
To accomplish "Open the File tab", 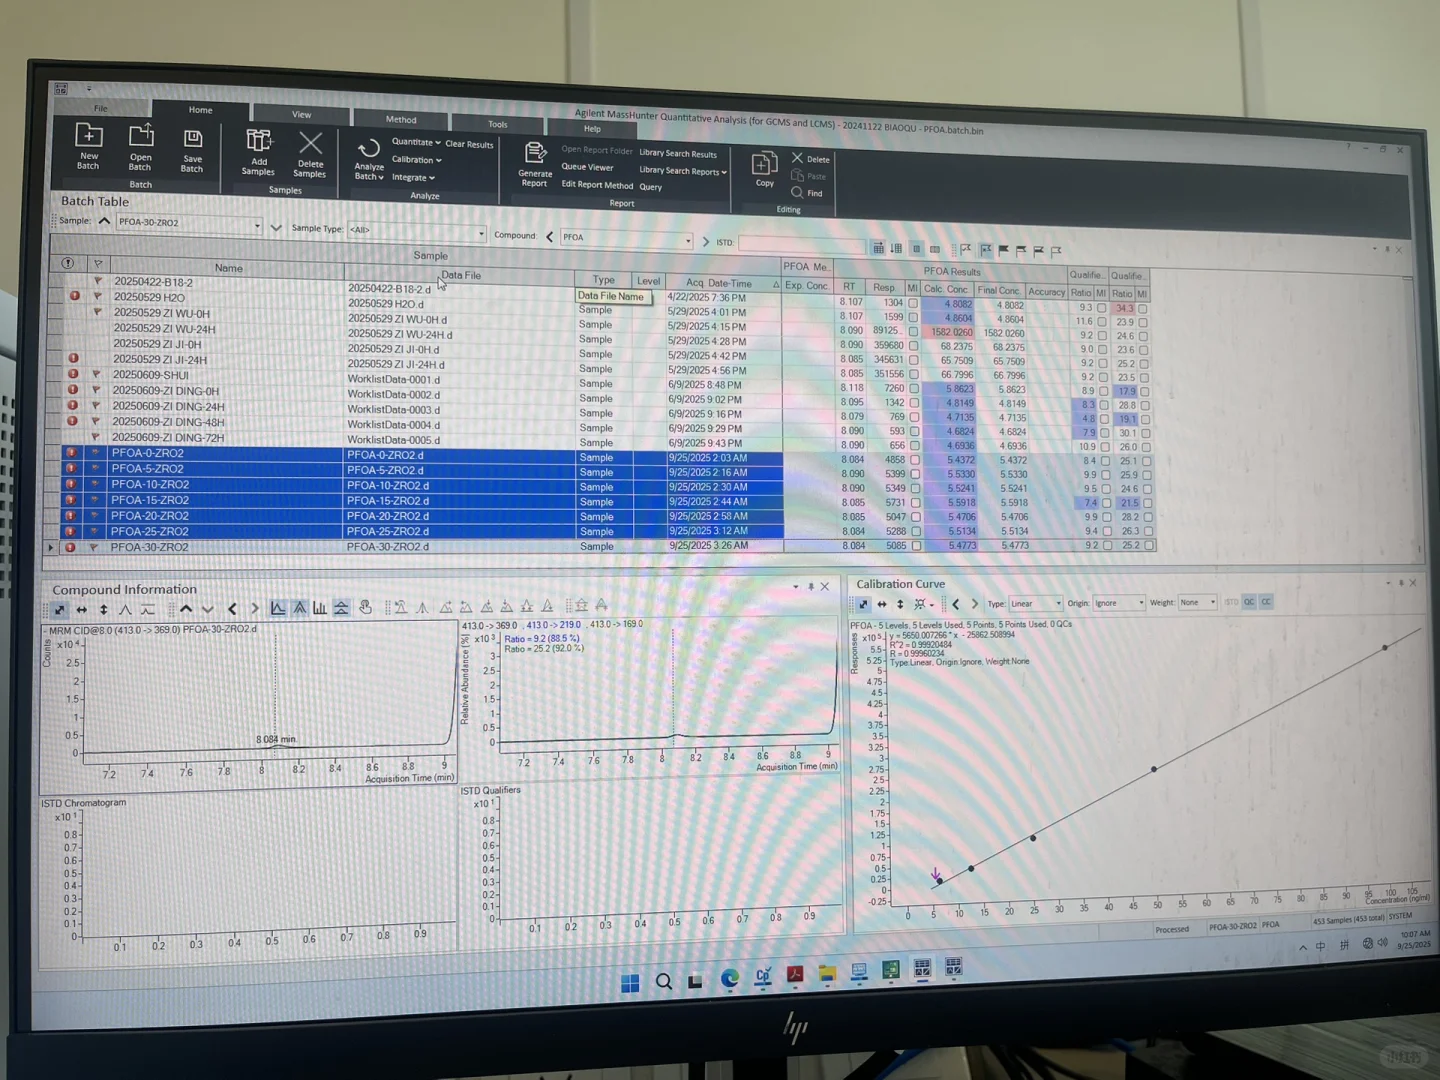I will coord(101,108).
